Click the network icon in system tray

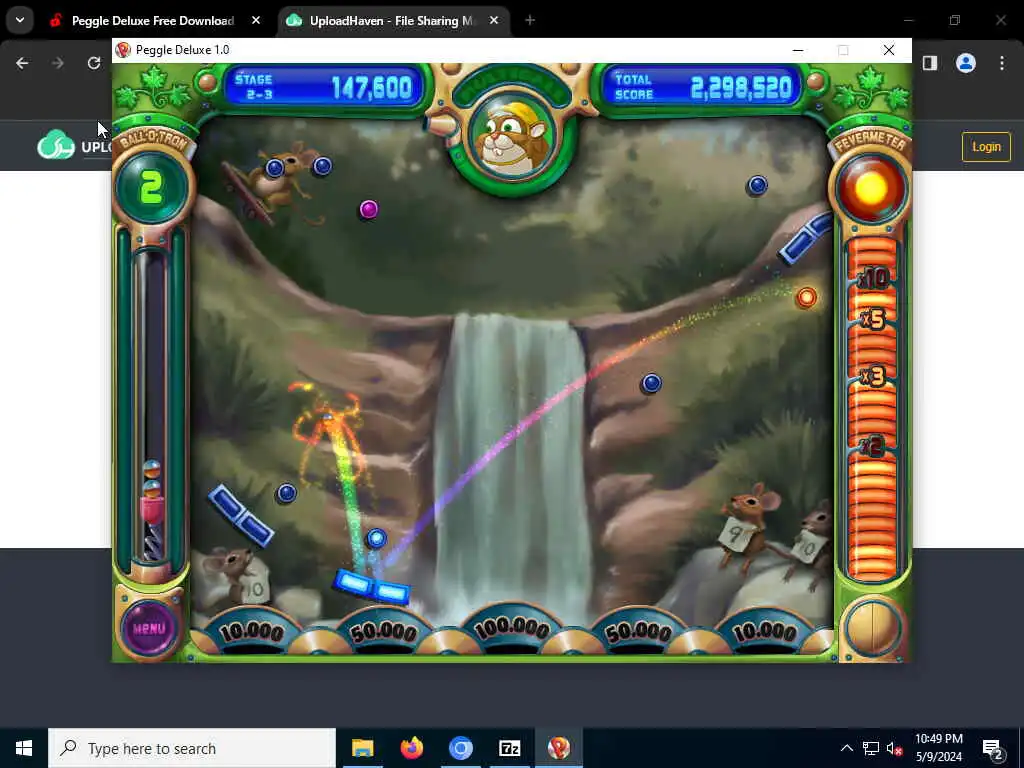pos(871,748)
